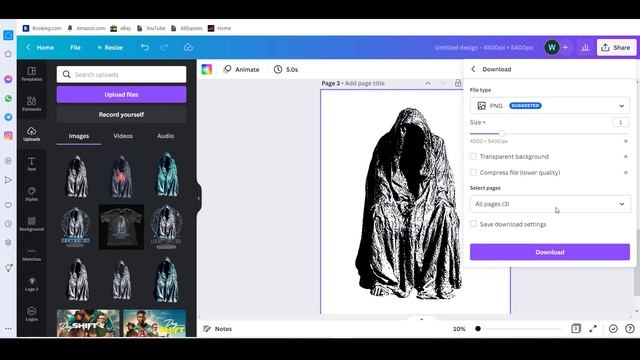Open WhatsApp in the browser sidebar
The width and height of the screenshot is (640, 360).
point(8,98)
